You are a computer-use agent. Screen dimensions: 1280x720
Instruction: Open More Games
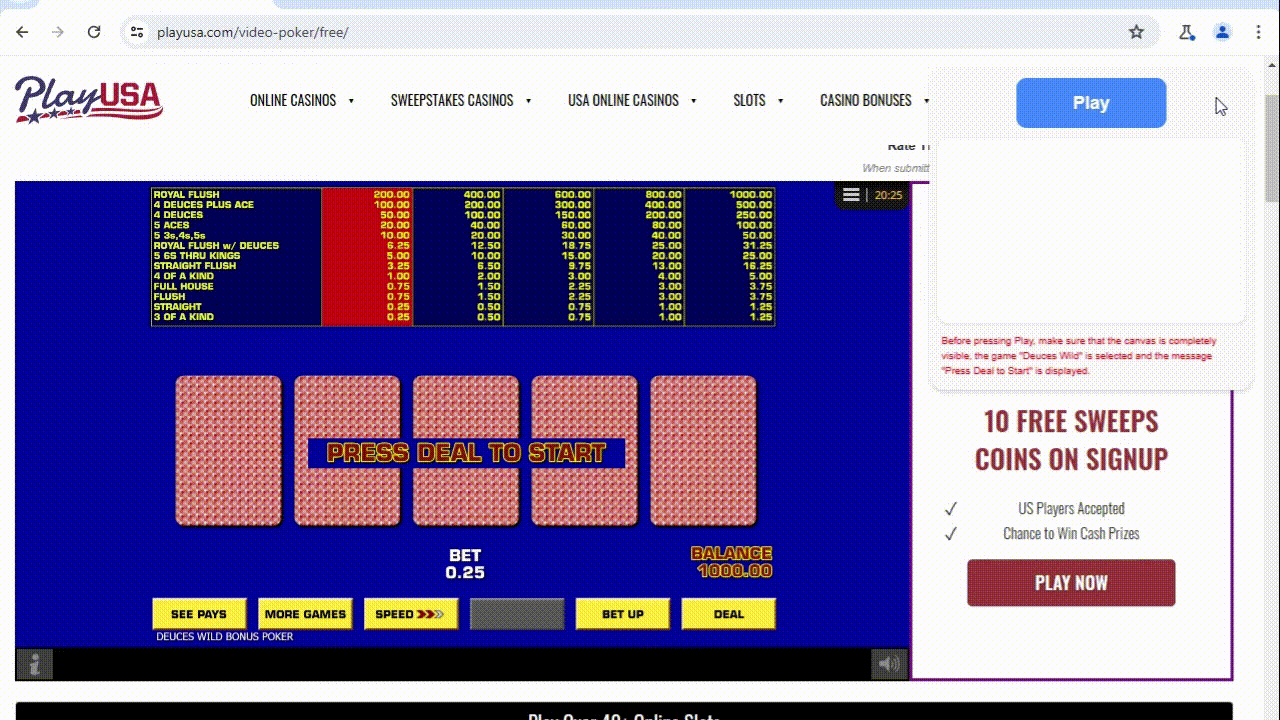tap(305, 614)
